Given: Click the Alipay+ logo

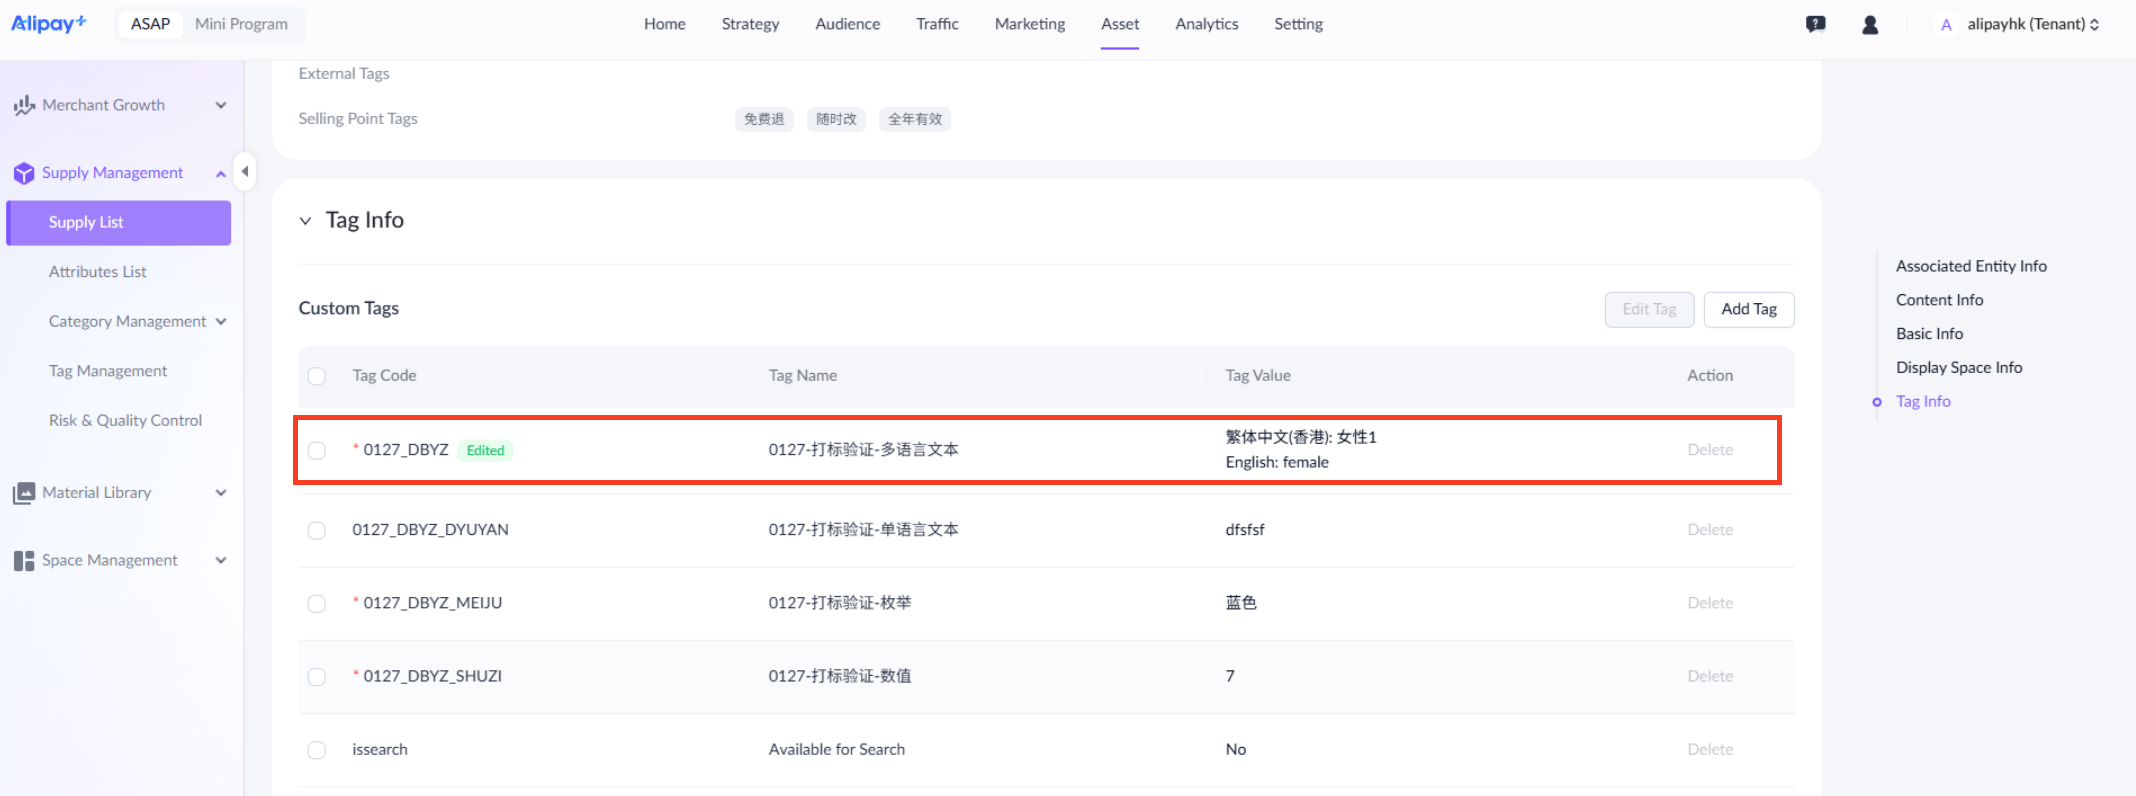Looking at the screenshot, I should point(48,24).
